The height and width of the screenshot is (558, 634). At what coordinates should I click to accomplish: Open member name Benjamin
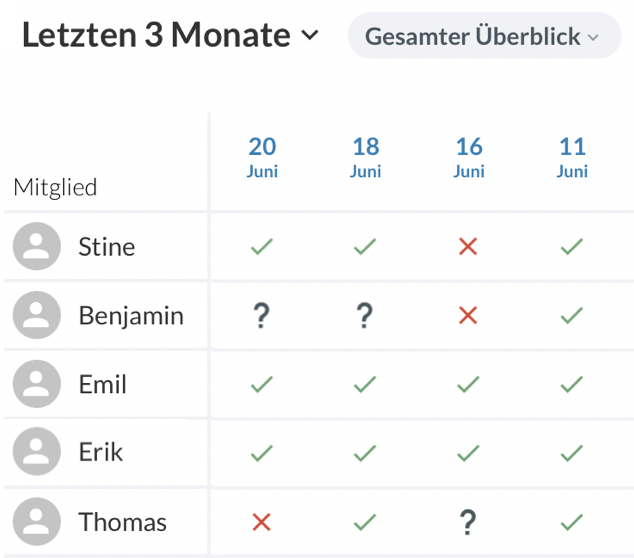click(x=131, y=316)
